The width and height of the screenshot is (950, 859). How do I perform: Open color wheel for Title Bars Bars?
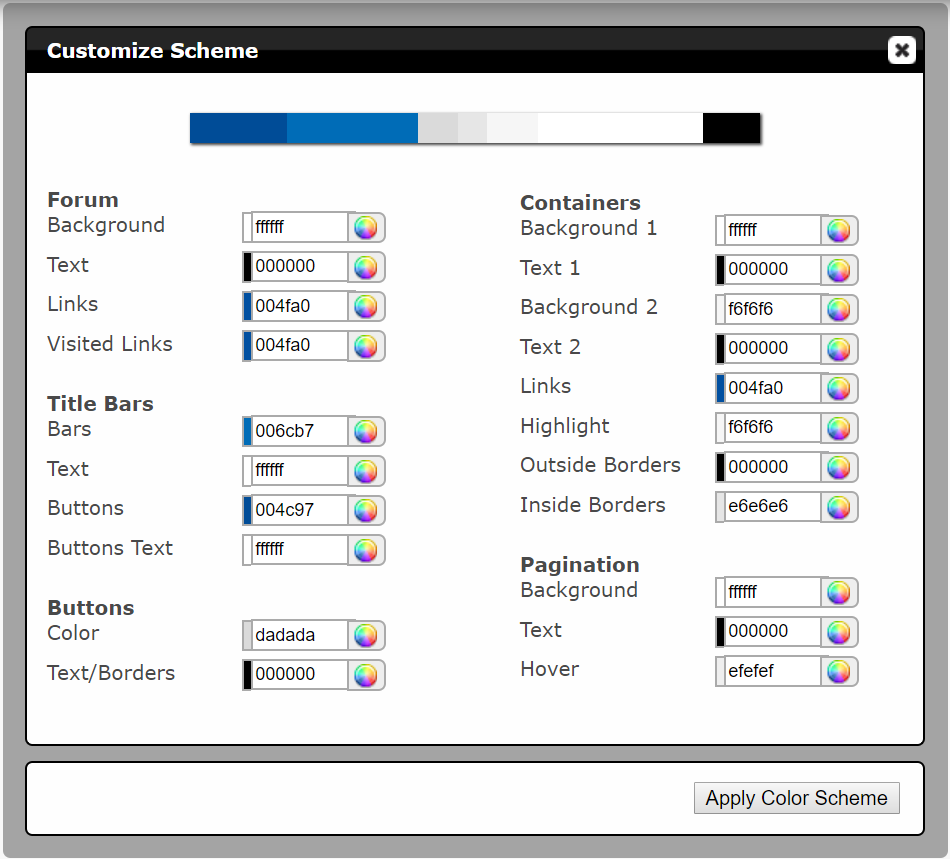point(366,431)
